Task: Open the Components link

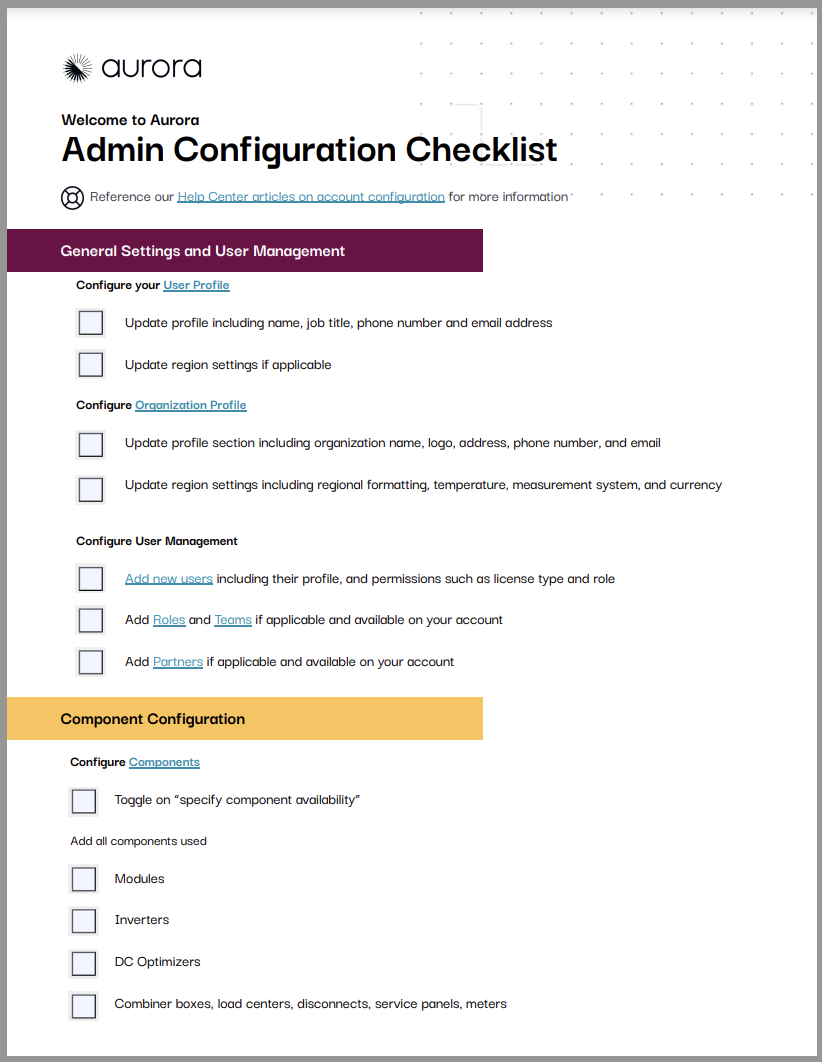Action: tap(165, 762)
